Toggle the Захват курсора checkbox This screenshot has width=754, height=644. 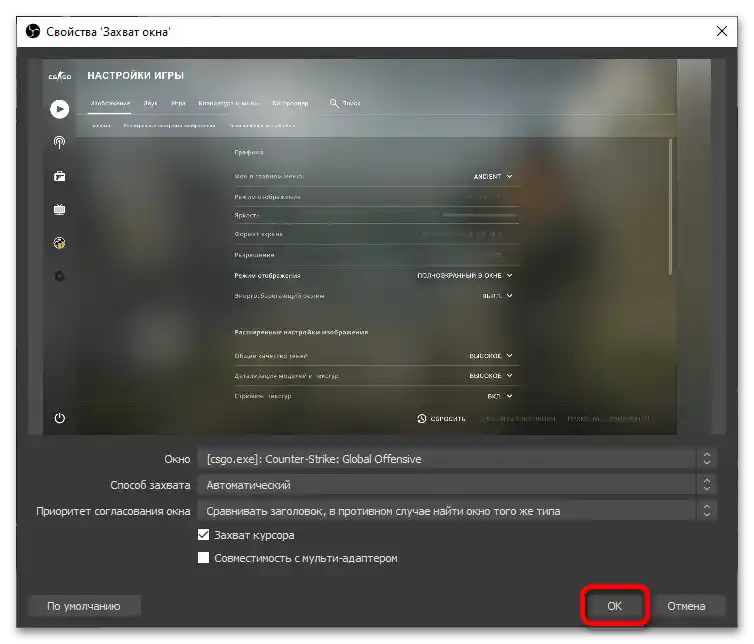coord(203,534)
